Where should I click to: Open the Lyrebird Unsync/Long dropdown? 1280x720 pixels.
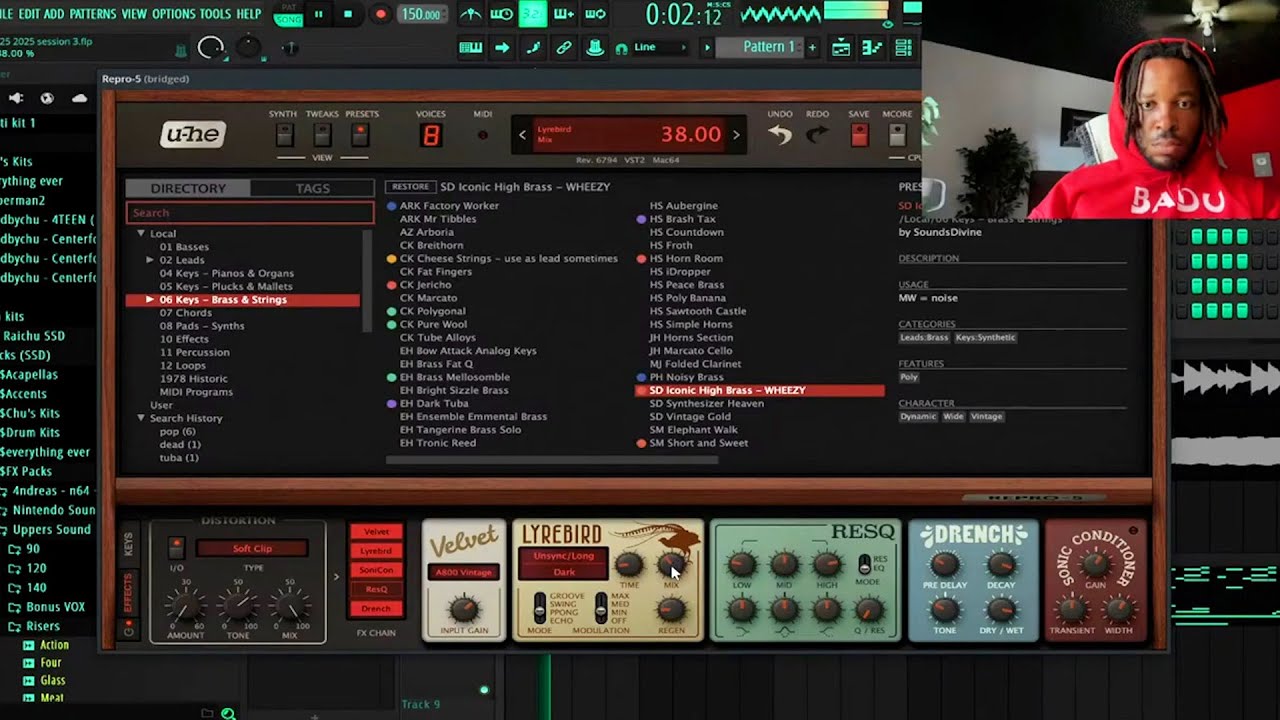click(x=564, y=556)
